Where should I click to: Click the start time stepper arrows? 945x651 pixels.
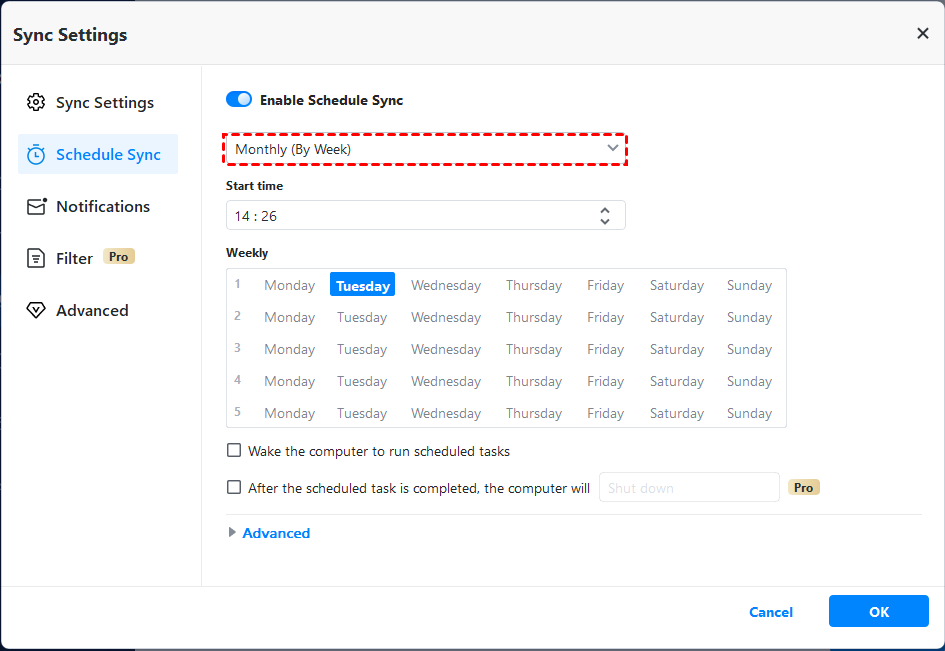(605, 215)
